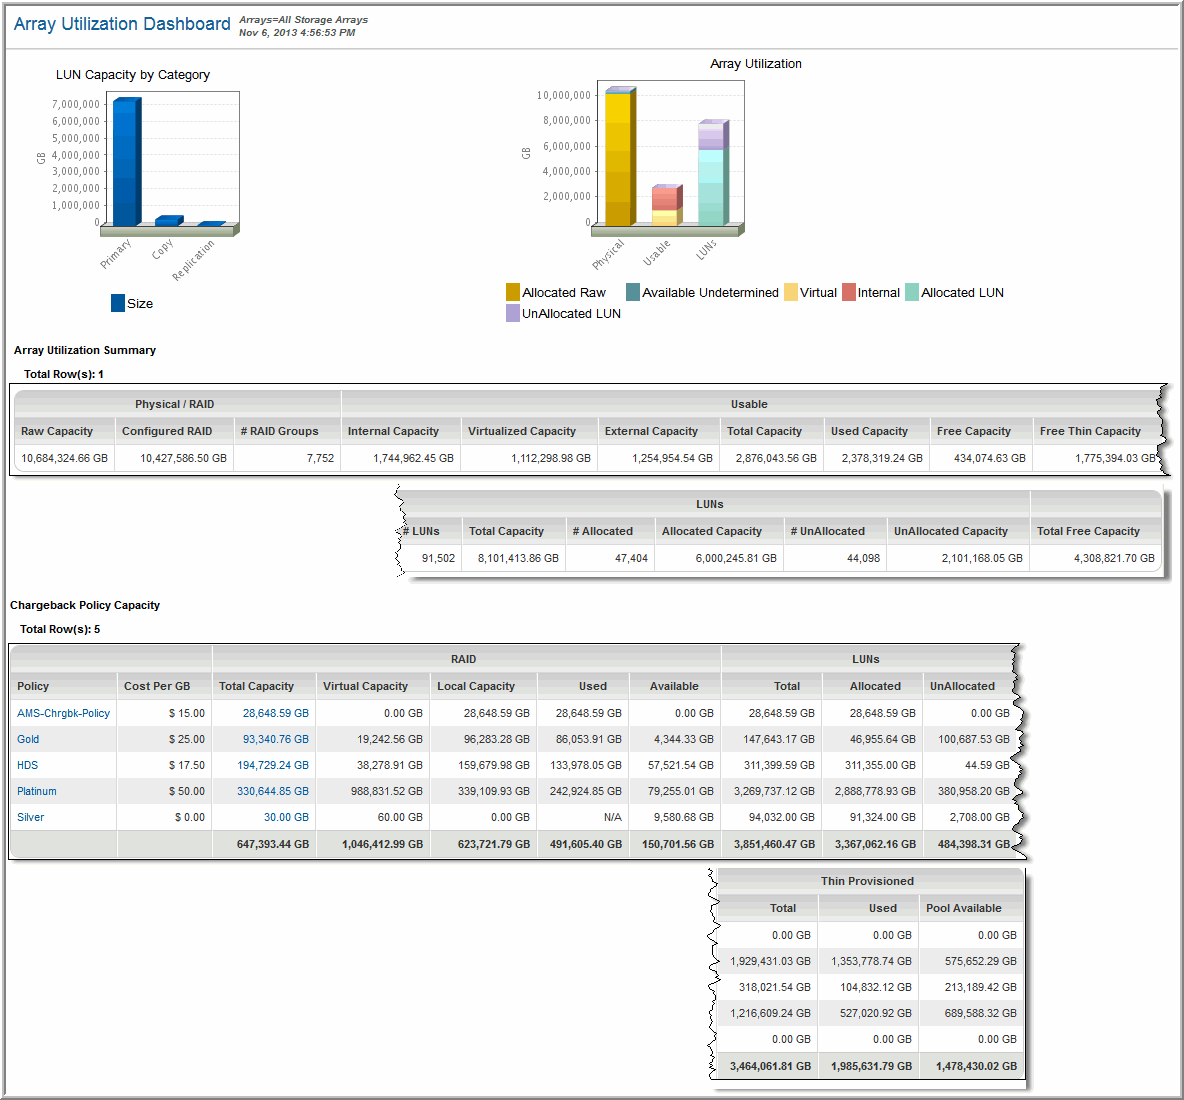Select the Virtual legend color box
1184x1100 pixels.
pyautogui.click(x=791, y=293)
